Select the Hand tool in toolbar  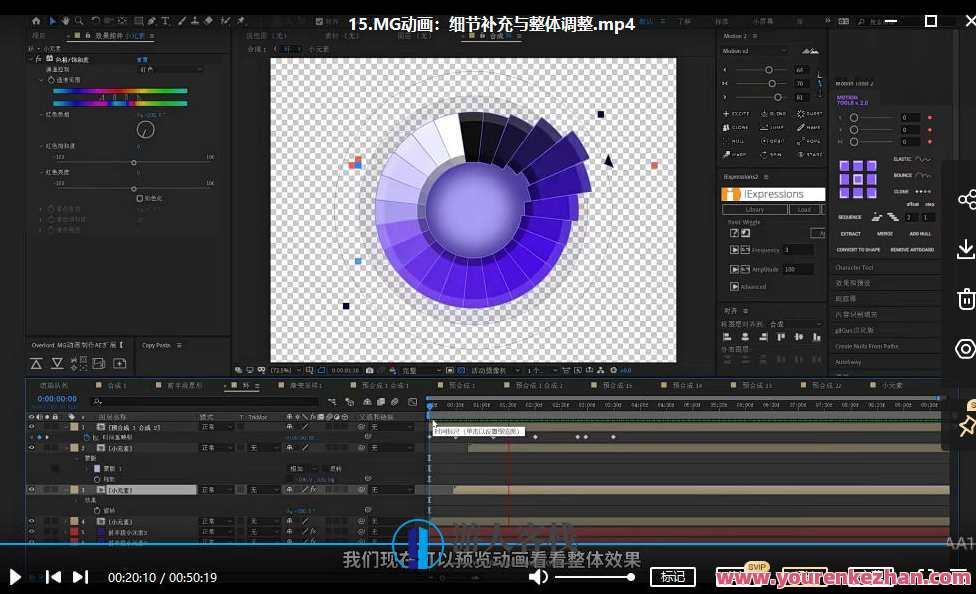tap(65, 20)
